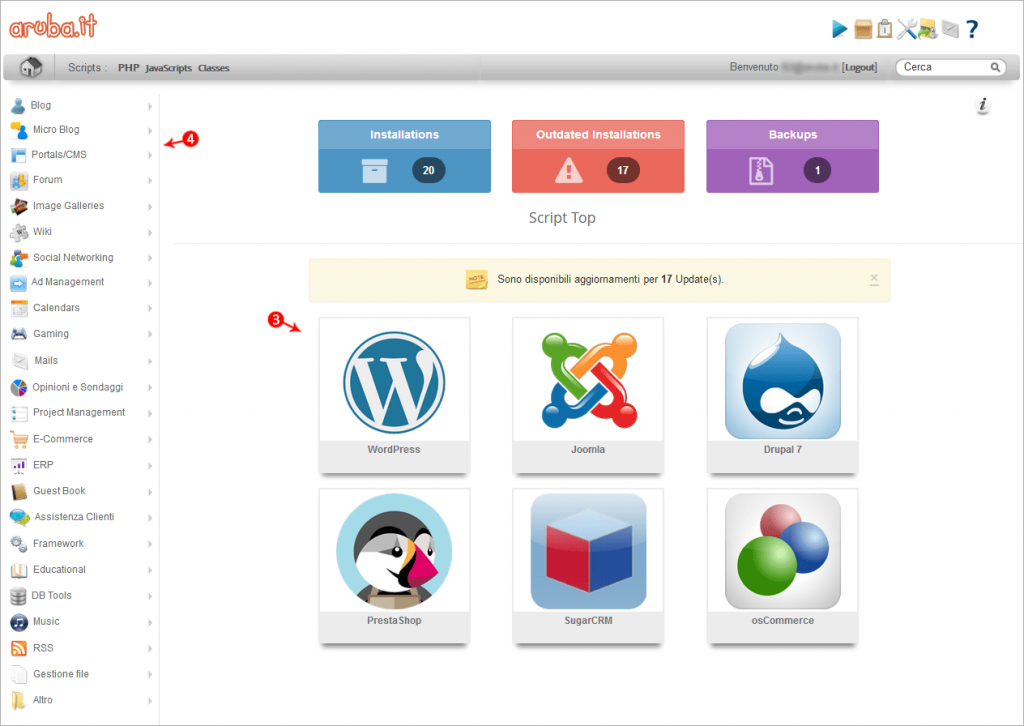Click the Blog category icon
1024x726 pixels.
coord(18,105)
